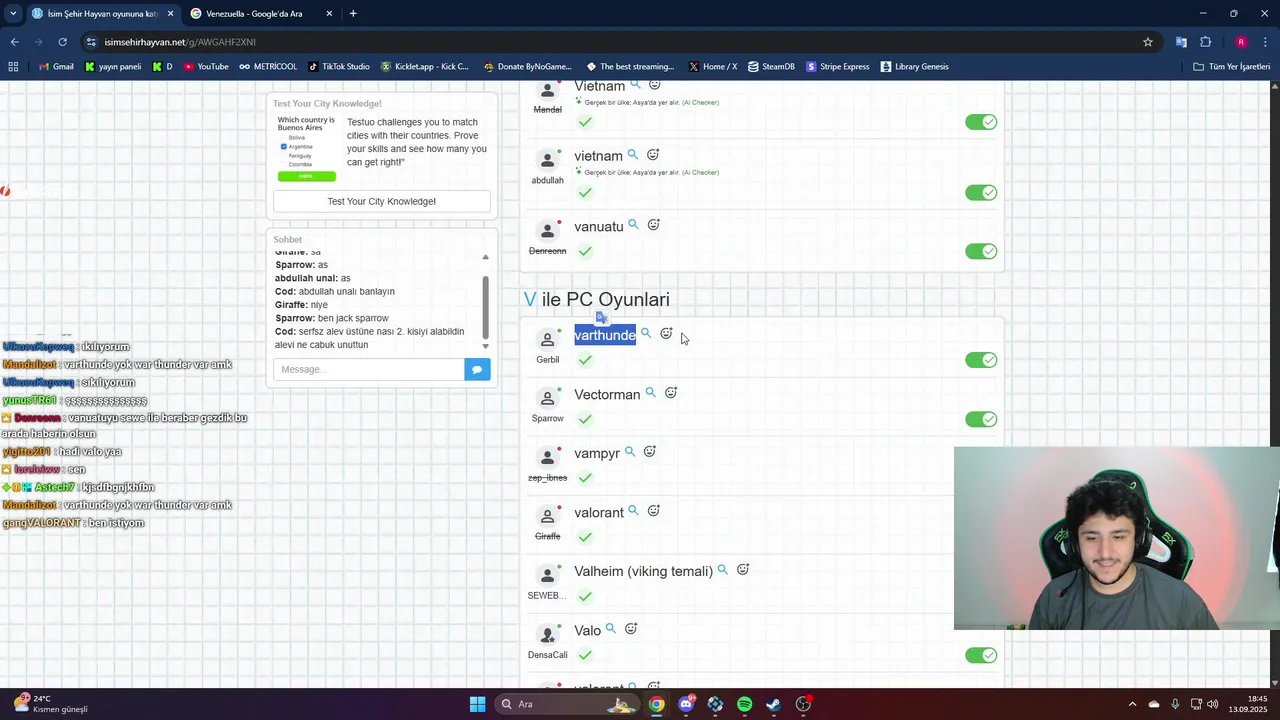Click green checkmark under valorant answer
1280x720 pixels.
(585, 537)
